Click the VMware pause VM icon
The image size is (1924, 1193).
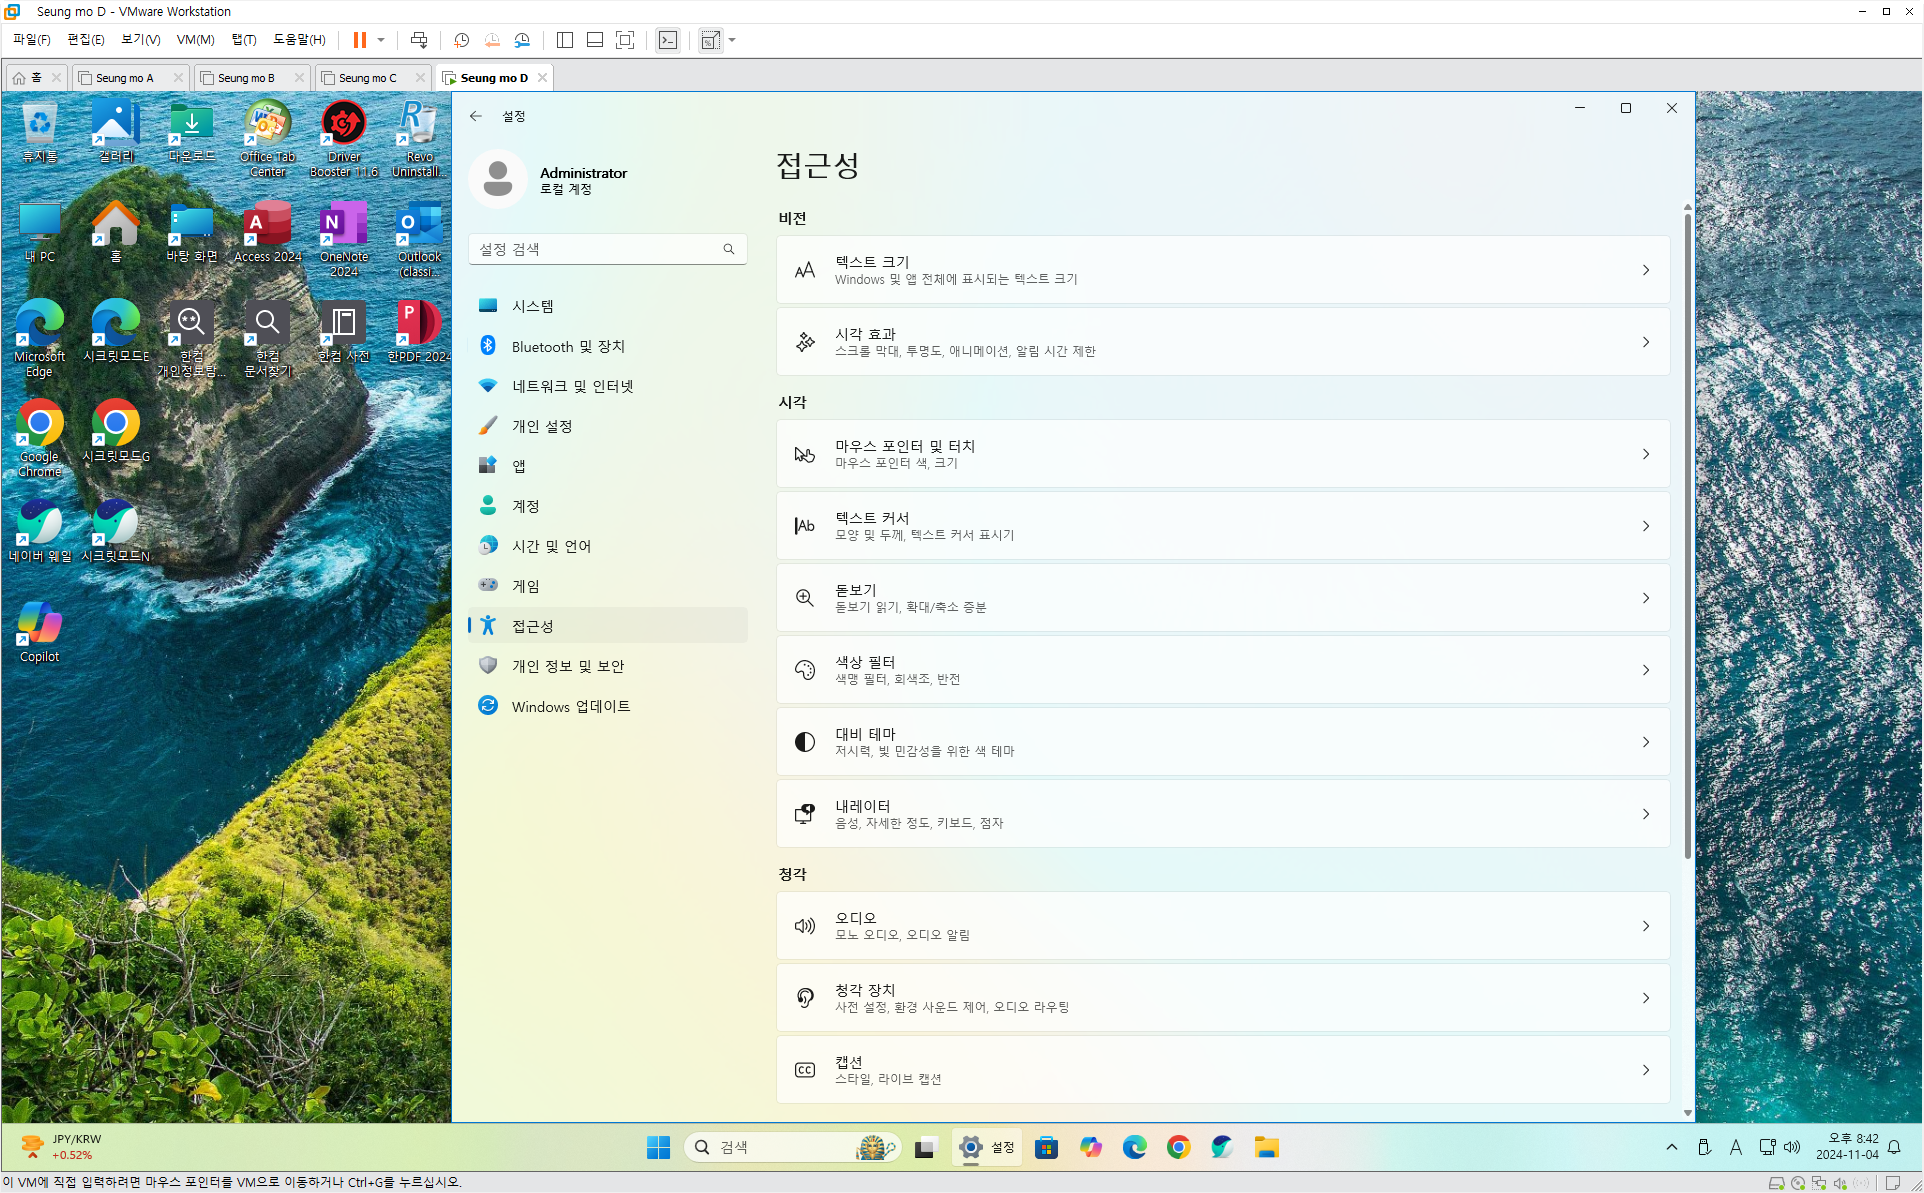click(x=359, y=40)
